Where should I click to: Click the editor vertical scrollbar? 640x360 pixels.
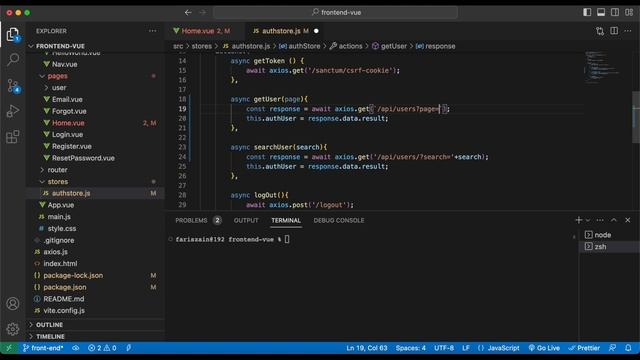pos(636,117)
